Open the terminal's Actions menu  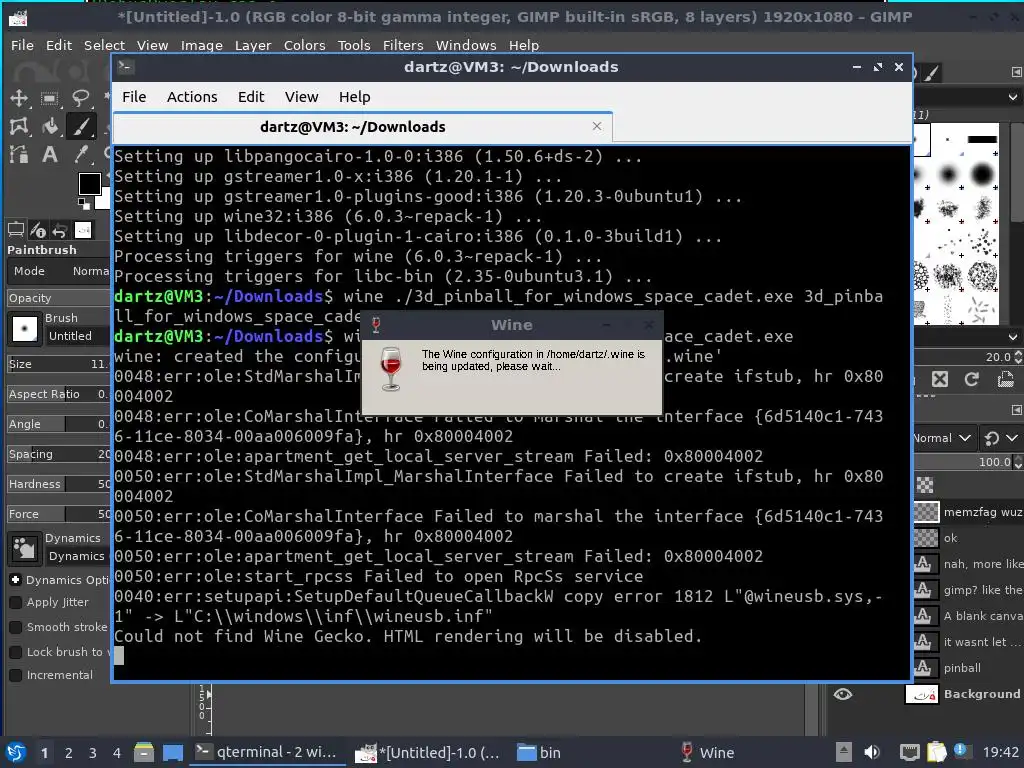(x=192, y=97)
